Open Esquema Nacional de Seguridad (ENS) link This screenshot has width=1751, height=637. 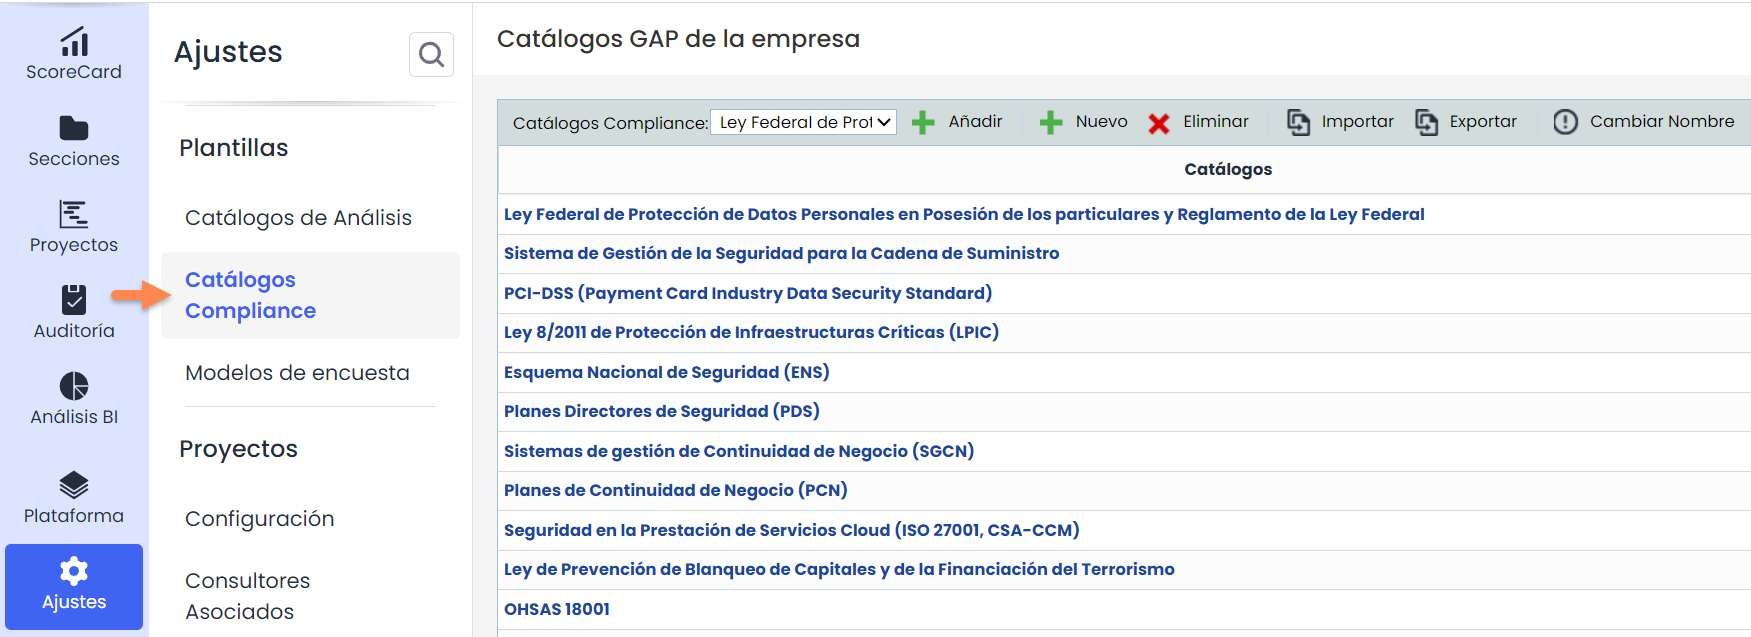point(666,372)
